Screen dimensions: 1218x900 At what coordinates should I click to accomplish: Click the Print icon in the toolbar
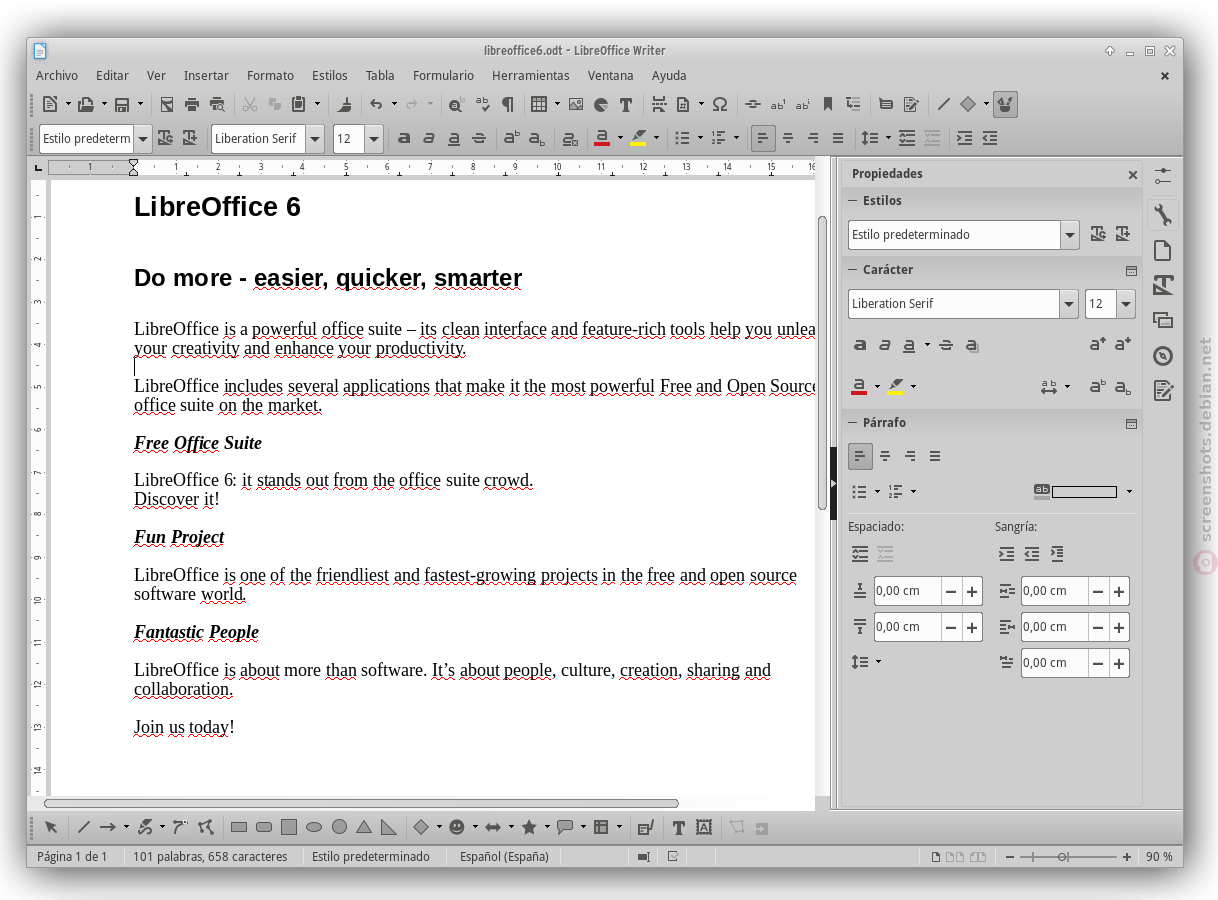click(x=192, y=104)
